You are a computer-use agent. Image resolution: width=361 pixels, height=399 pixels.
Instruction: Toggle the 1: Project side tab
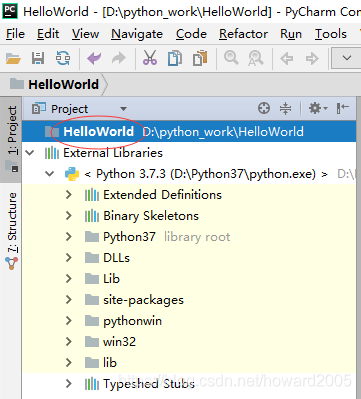(x=12, y=139)
